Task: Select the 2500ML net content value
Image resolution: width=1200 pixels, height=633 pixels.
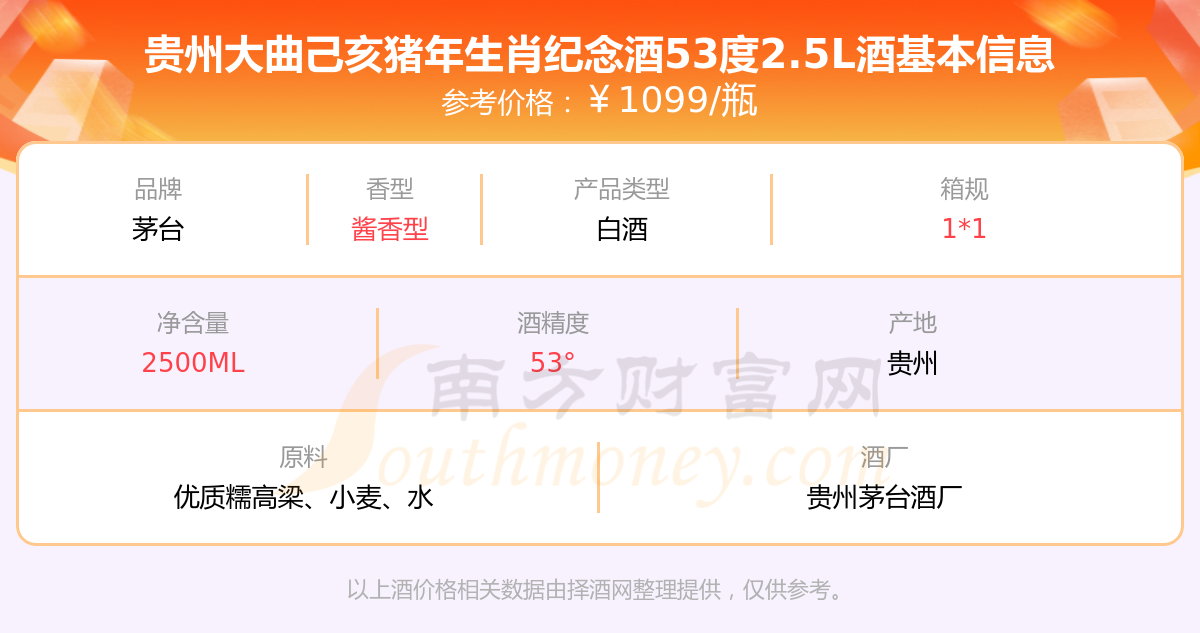Action: coord(193,363)
